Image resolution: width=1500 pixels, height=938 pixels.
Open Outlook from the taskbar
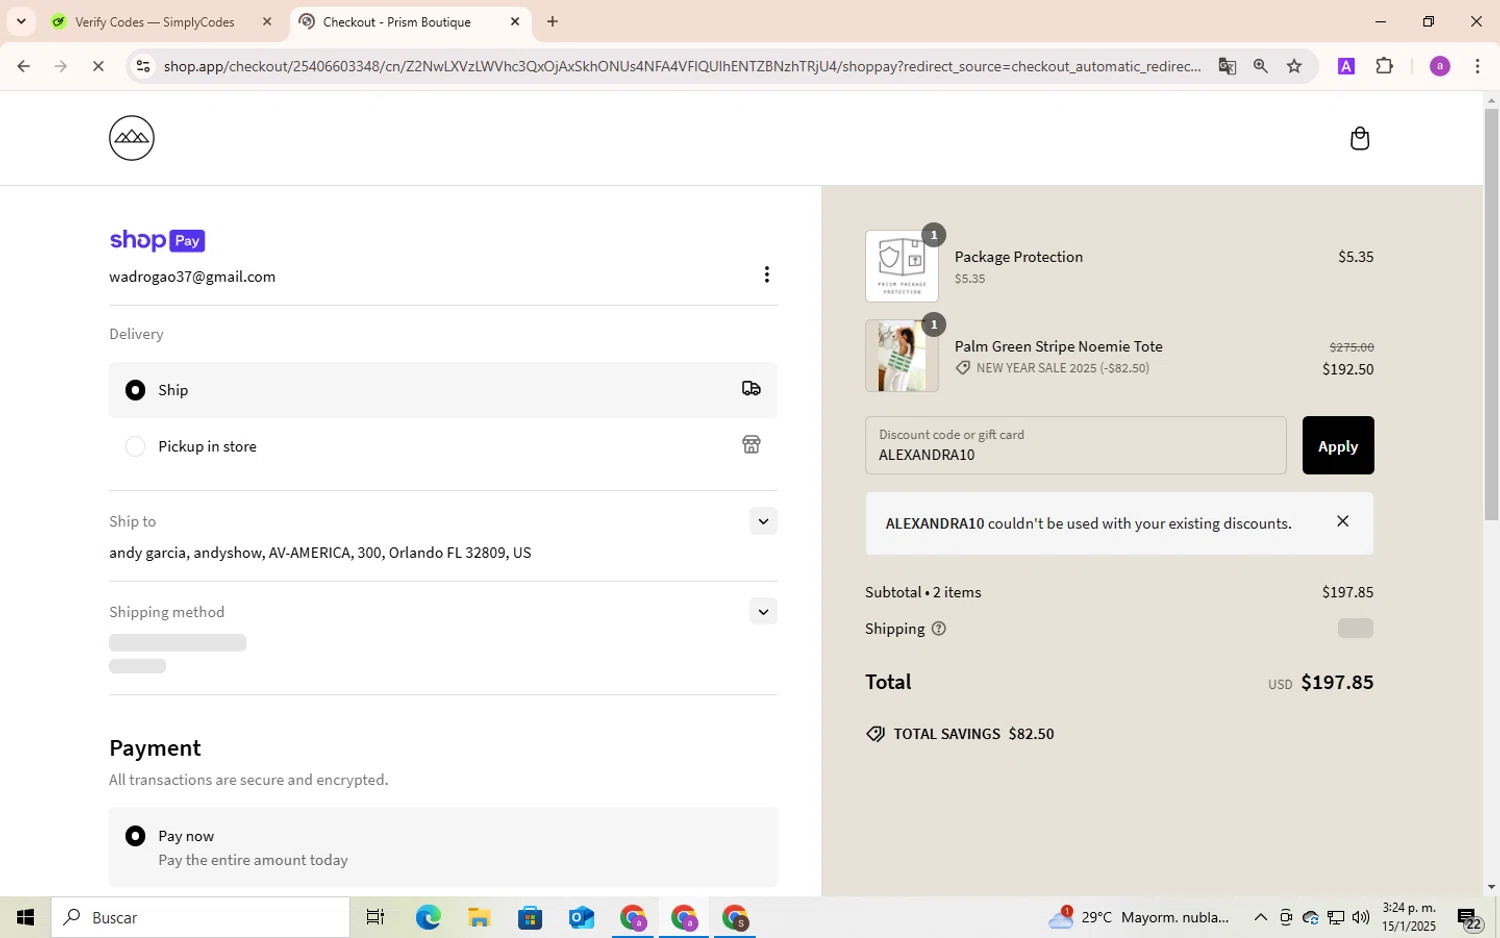(x=581, y=917)
